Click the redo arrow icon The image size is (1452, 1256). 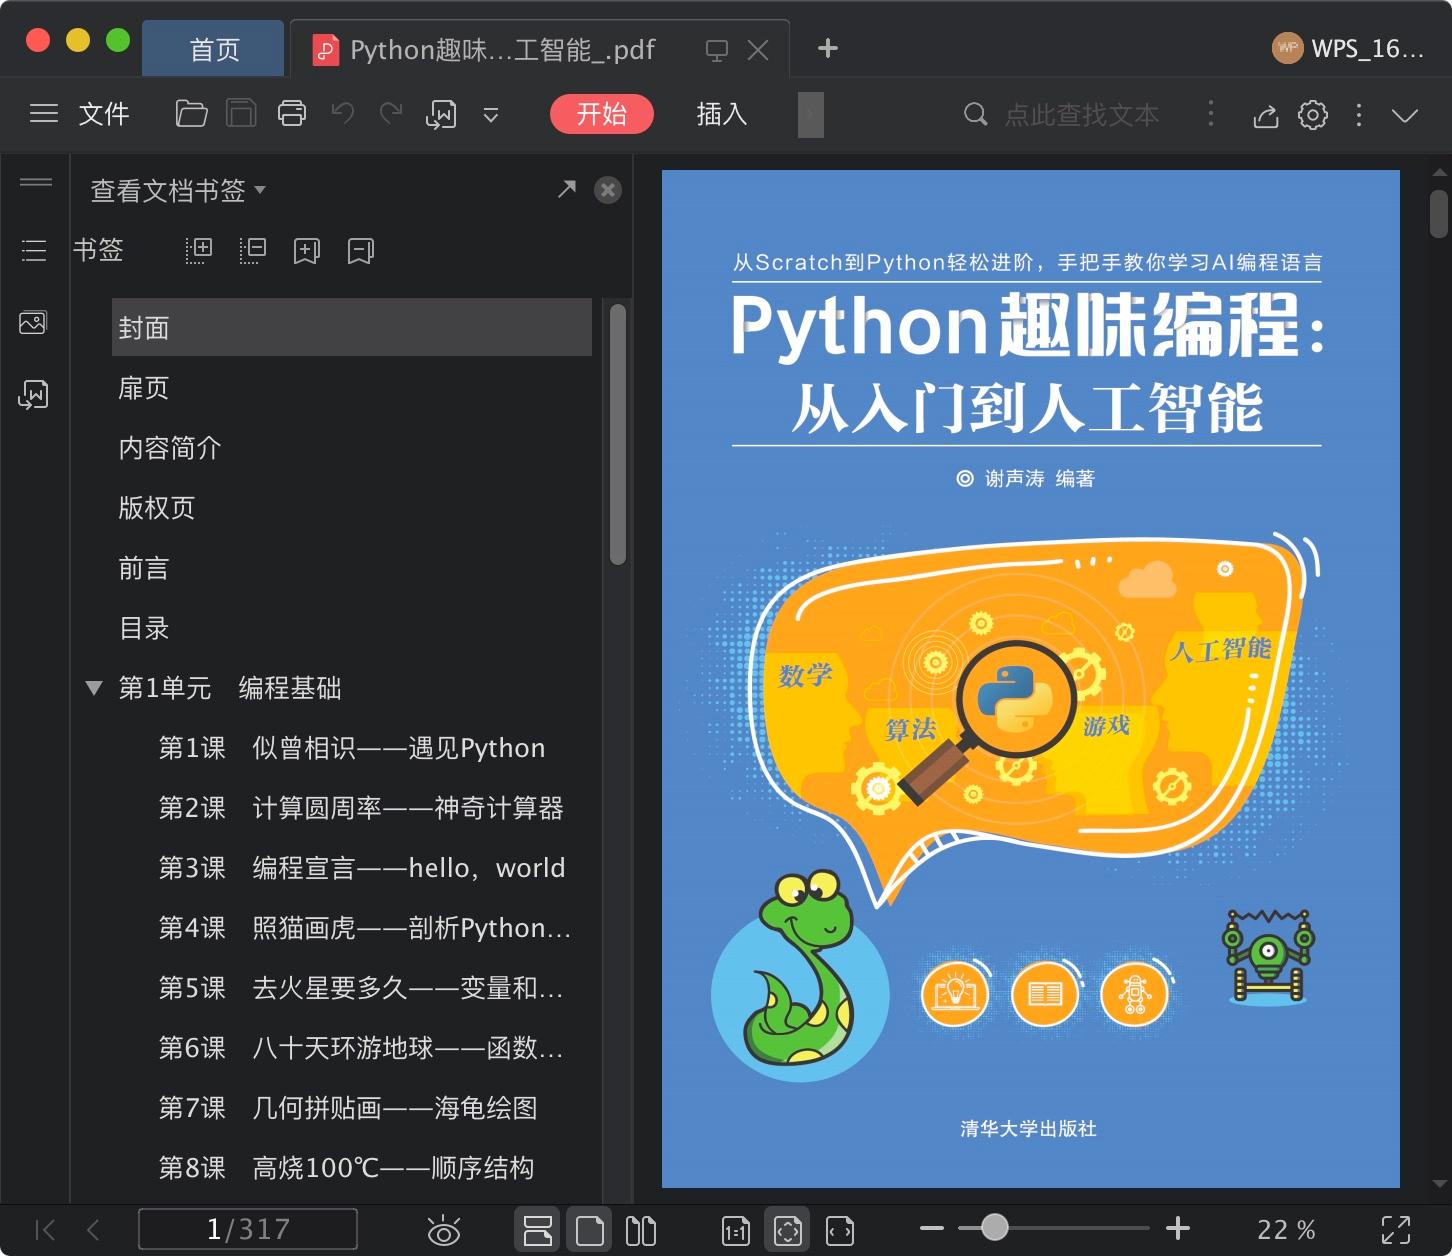pos(391,113)
